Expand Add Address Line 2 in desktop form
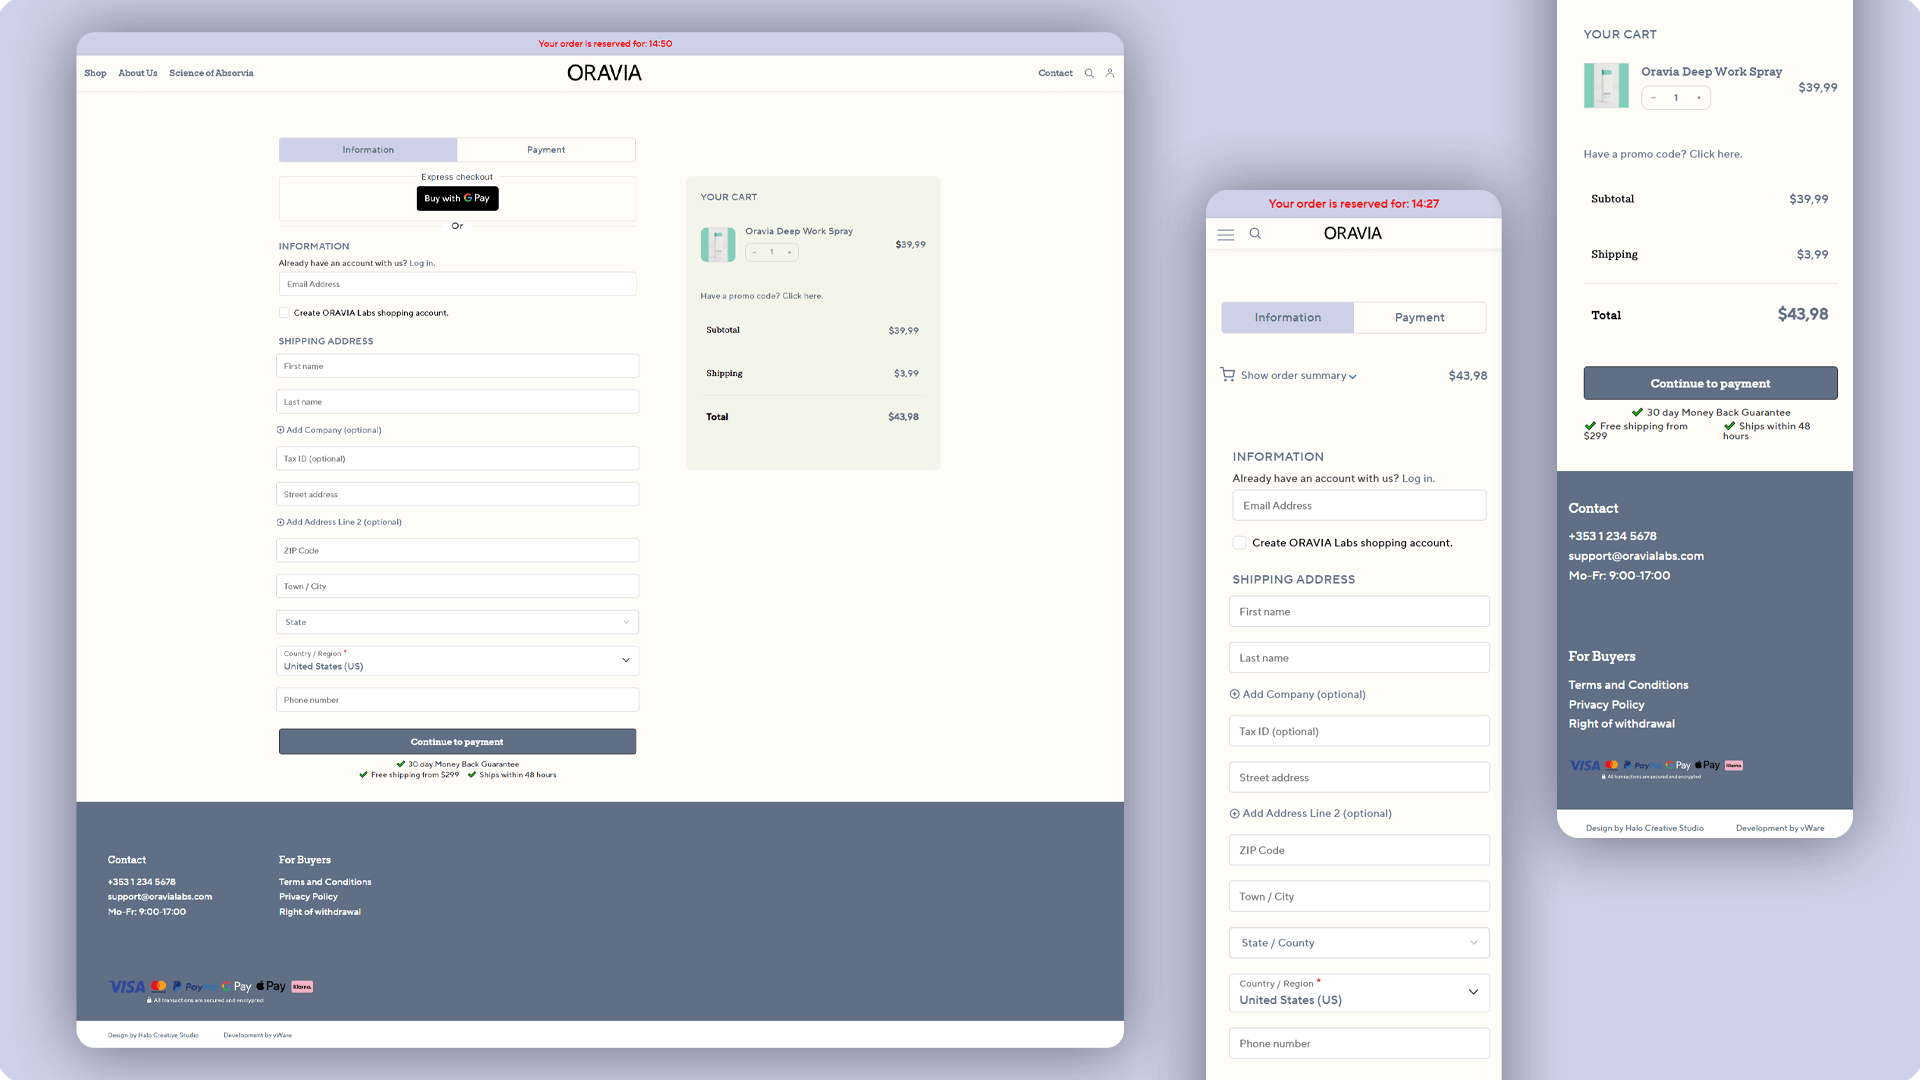The width and height of the screenshot is (1920, 1080). [x=339, y=522]
